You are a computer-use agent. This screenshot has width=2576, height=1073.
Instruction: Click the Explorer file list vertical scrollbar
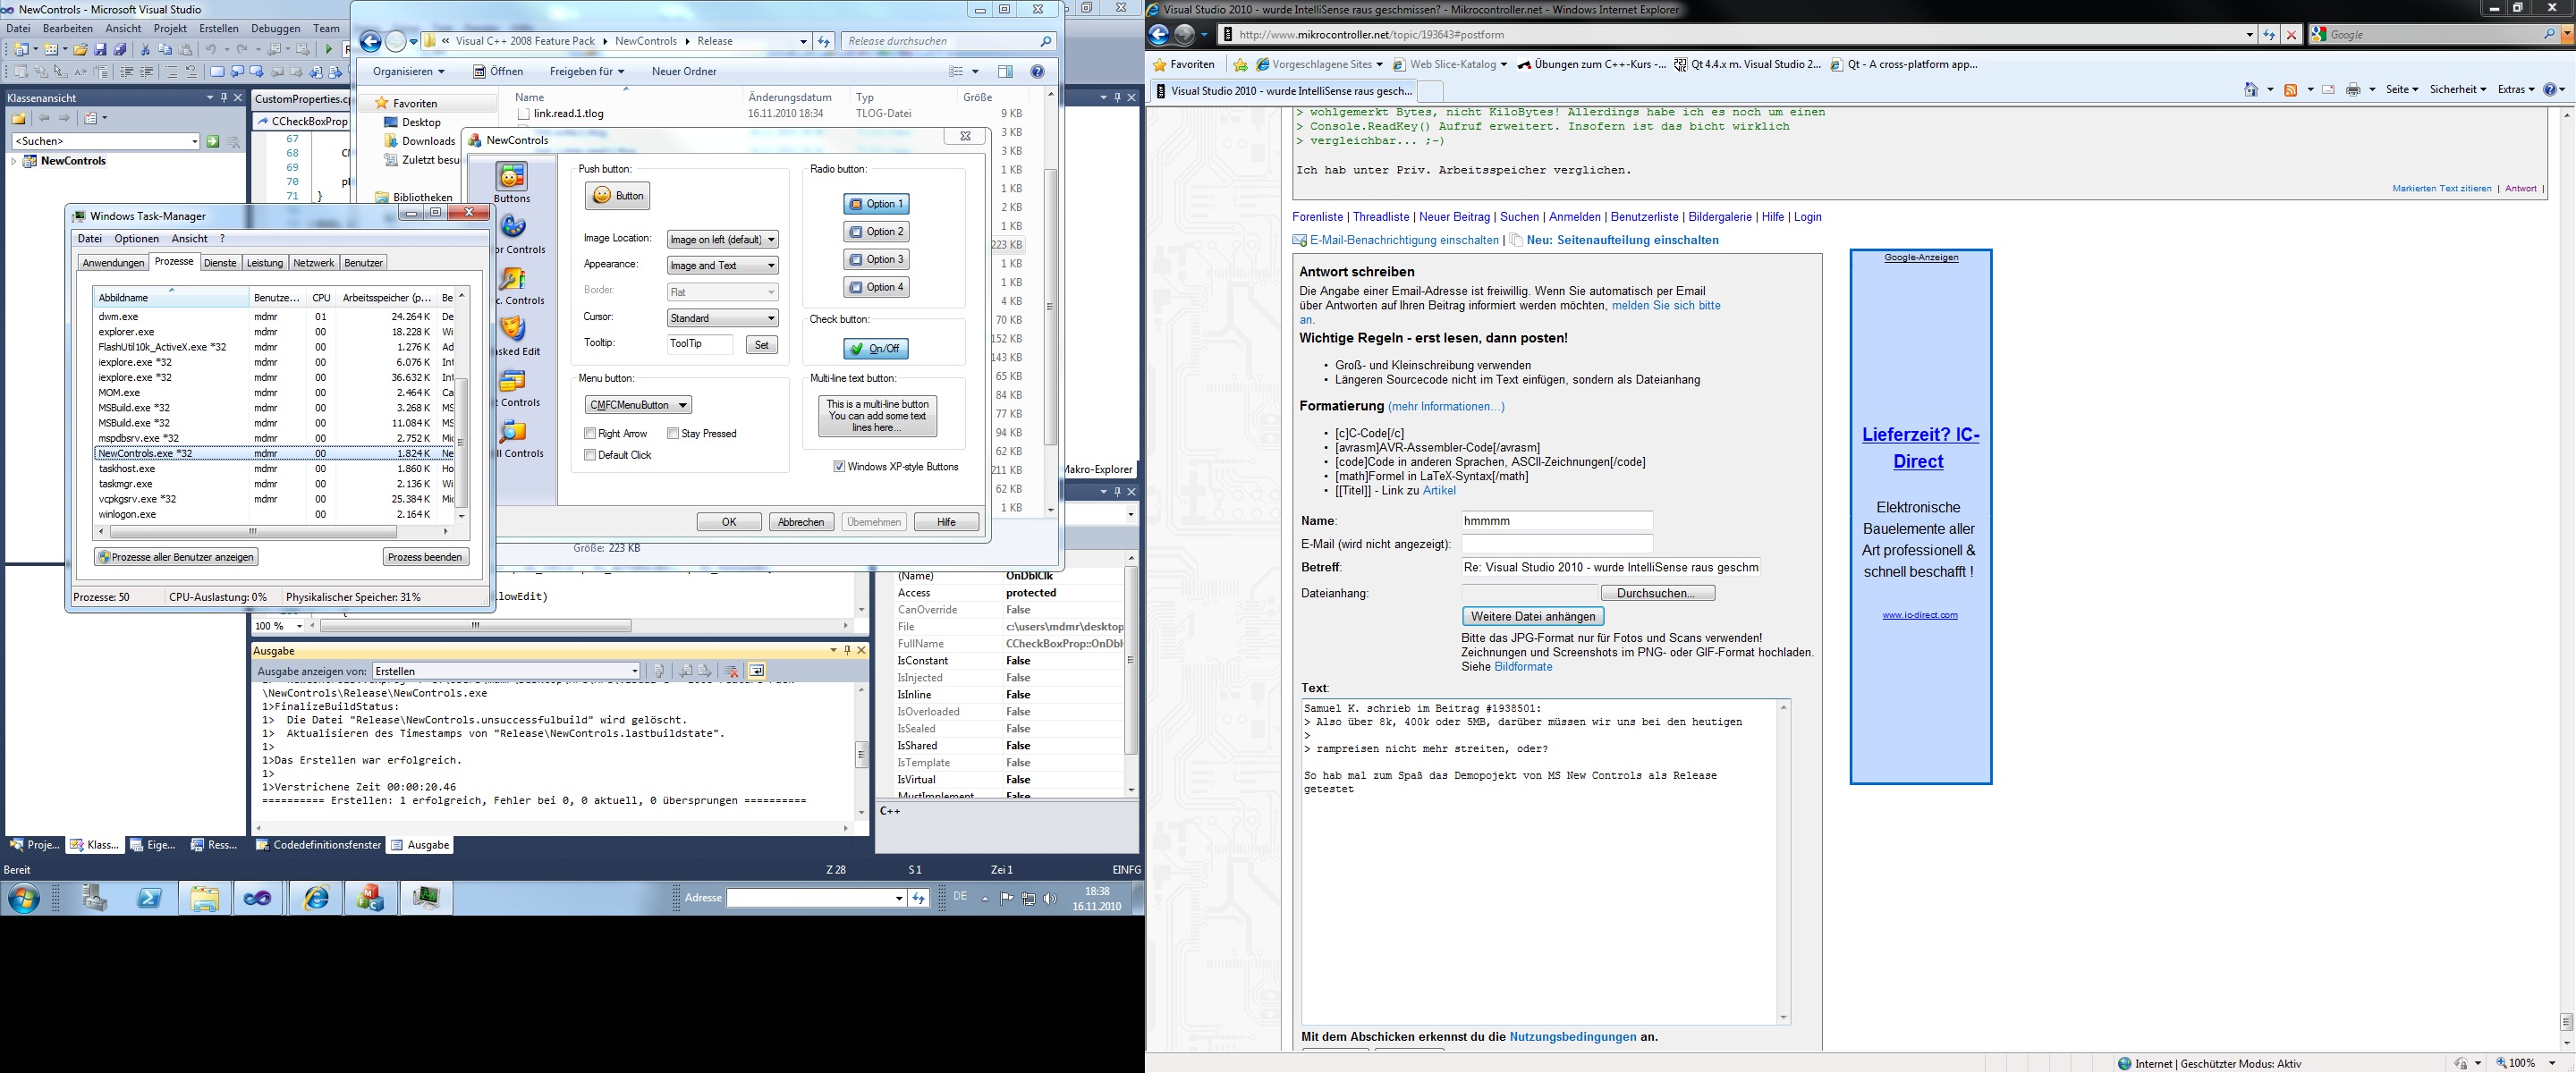(1050, 300)
